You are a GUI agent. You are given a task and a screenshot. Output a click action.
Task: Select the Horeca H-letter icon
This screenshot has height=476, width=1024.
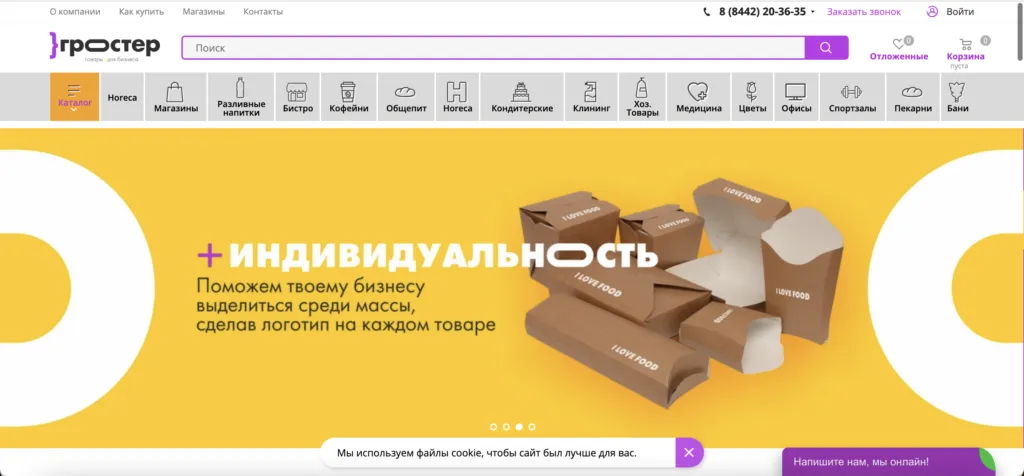456,91
